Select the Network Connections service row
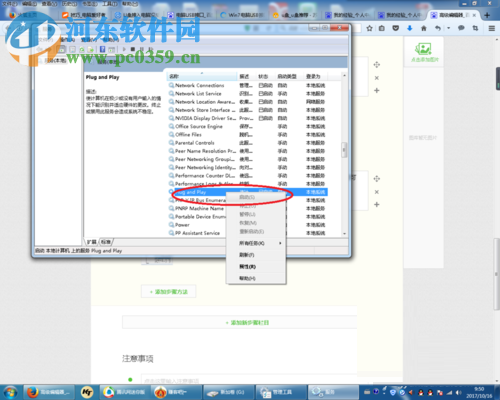Image resolution: width=500 pixels, height=400 pixels. [x=247, y=86]
